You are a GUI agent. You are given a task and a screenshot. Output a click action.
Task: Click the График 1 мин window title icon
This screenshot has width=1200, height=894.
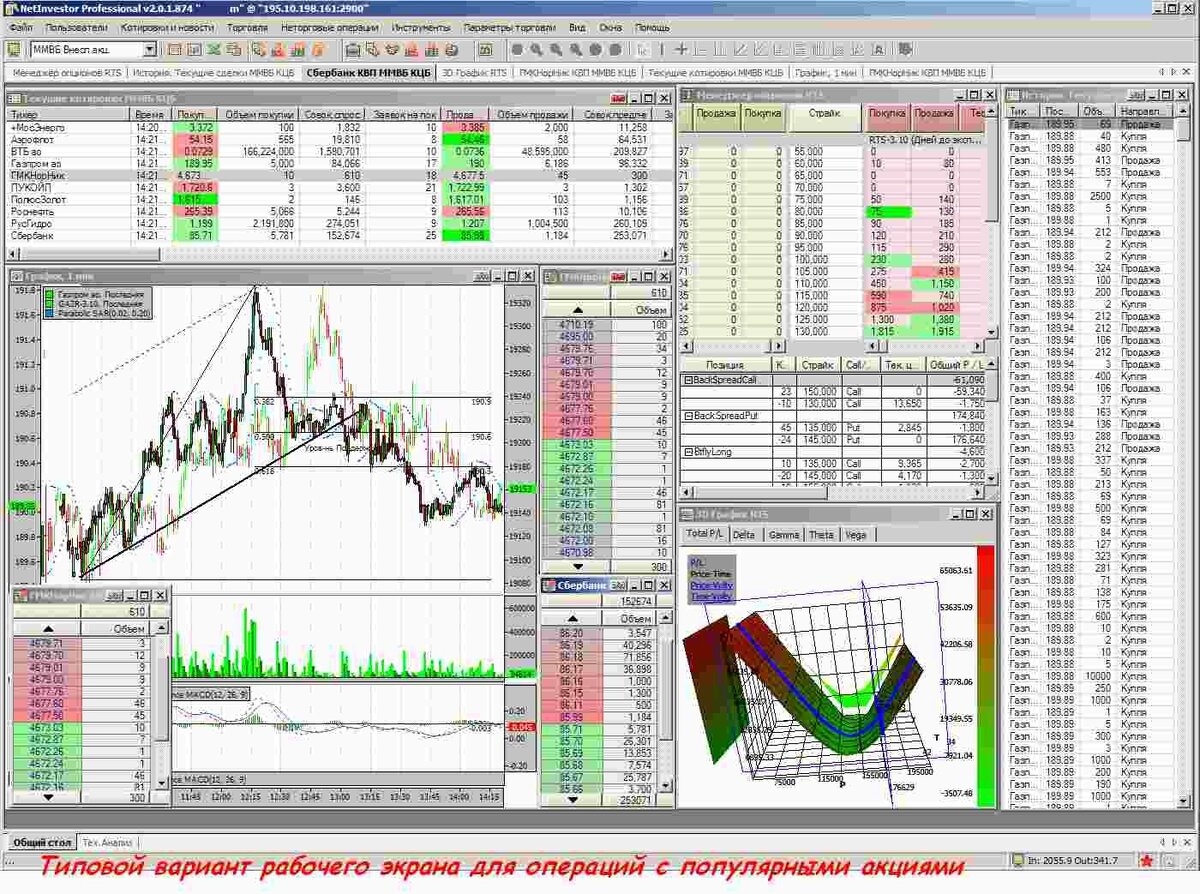pyautogui.click(x=17, y=276)
